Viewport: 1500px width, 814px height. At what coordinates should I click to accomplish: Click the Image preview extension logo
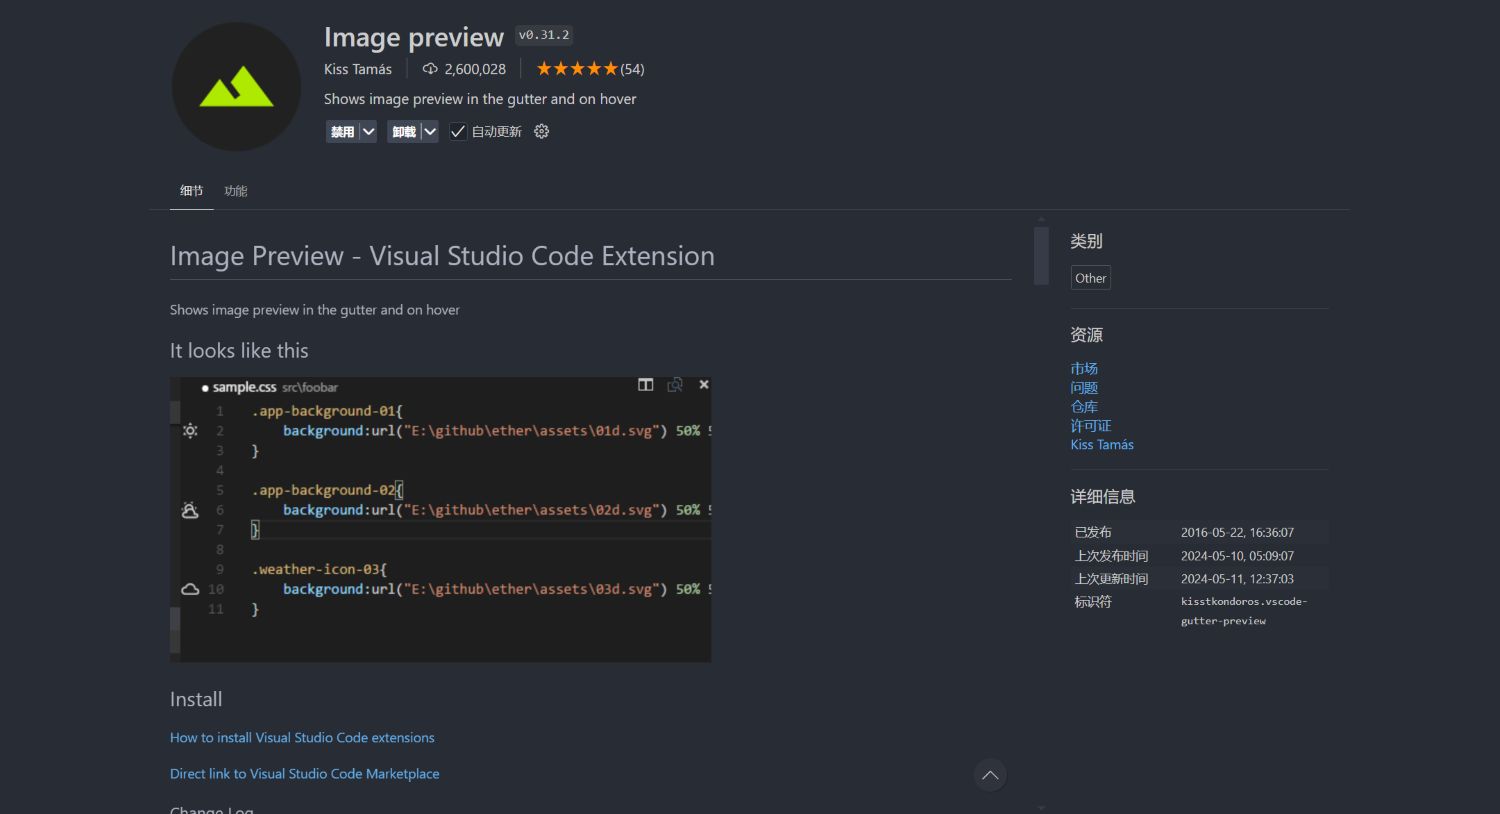pos(236,87)
